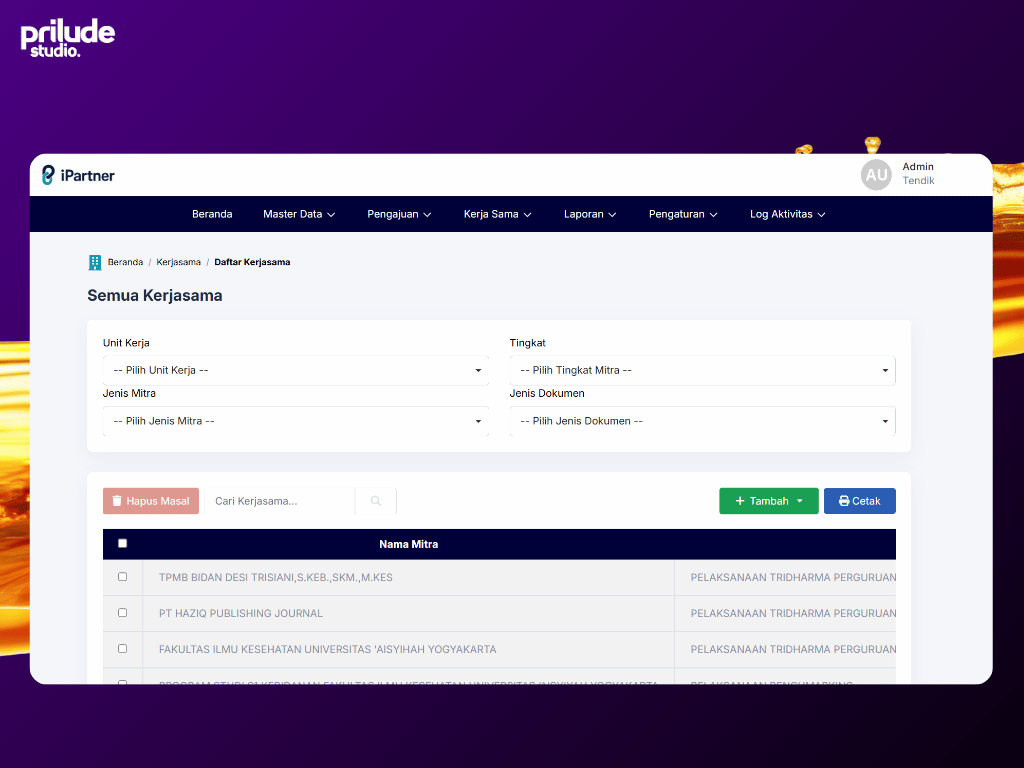Click the printer icon on Cetak

pyautogui.click(x=844, y=501)
